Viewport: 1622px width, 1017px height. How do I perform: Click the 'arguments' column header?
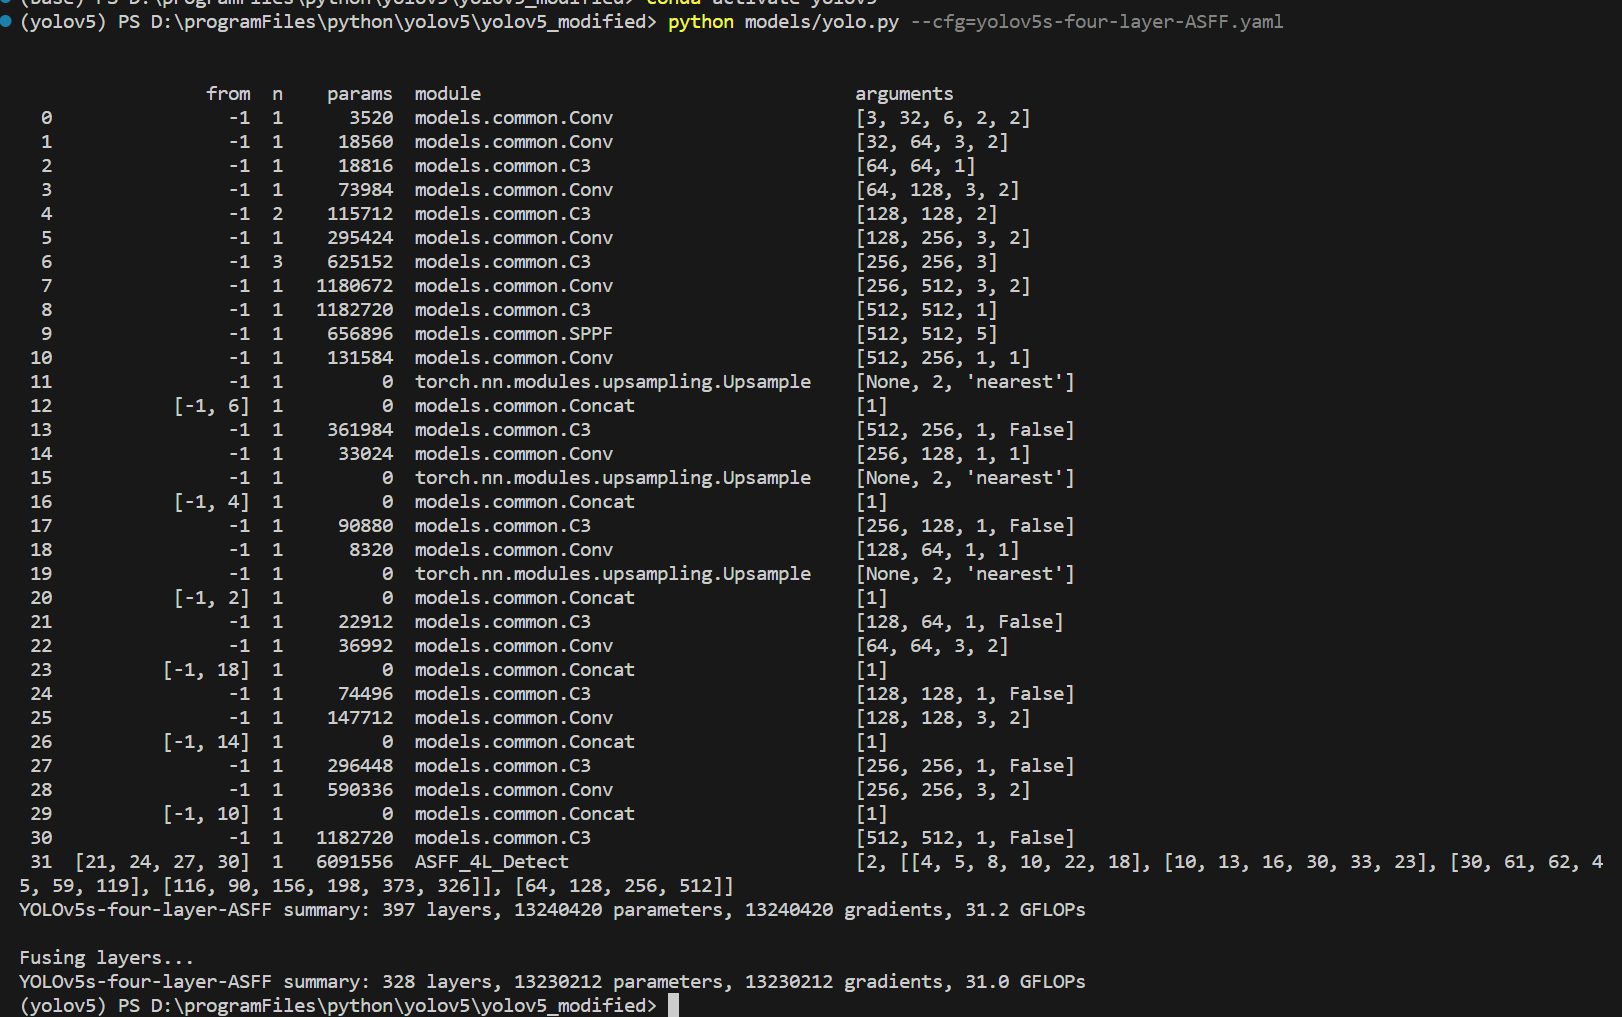[904, 93]
